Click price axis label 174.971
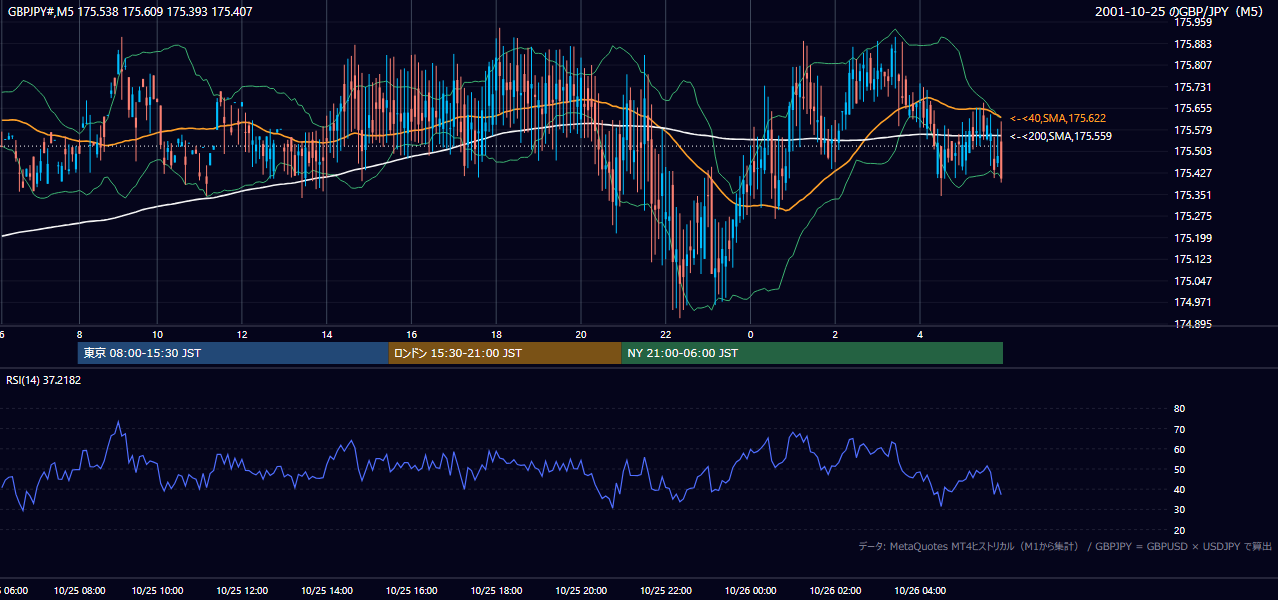This screenshot has width=1278, height=600. click(x=1193, y=302)
